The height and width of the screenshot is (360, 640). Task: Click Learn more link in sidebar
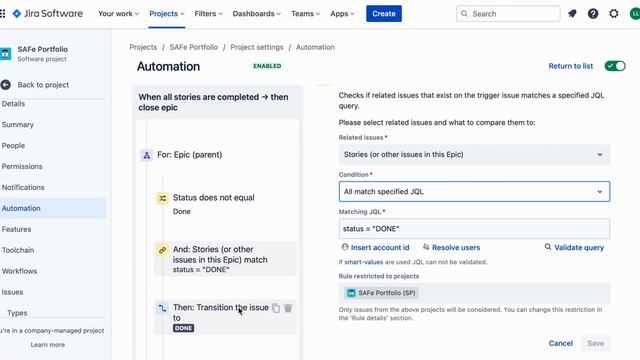[x=48, y=345]
